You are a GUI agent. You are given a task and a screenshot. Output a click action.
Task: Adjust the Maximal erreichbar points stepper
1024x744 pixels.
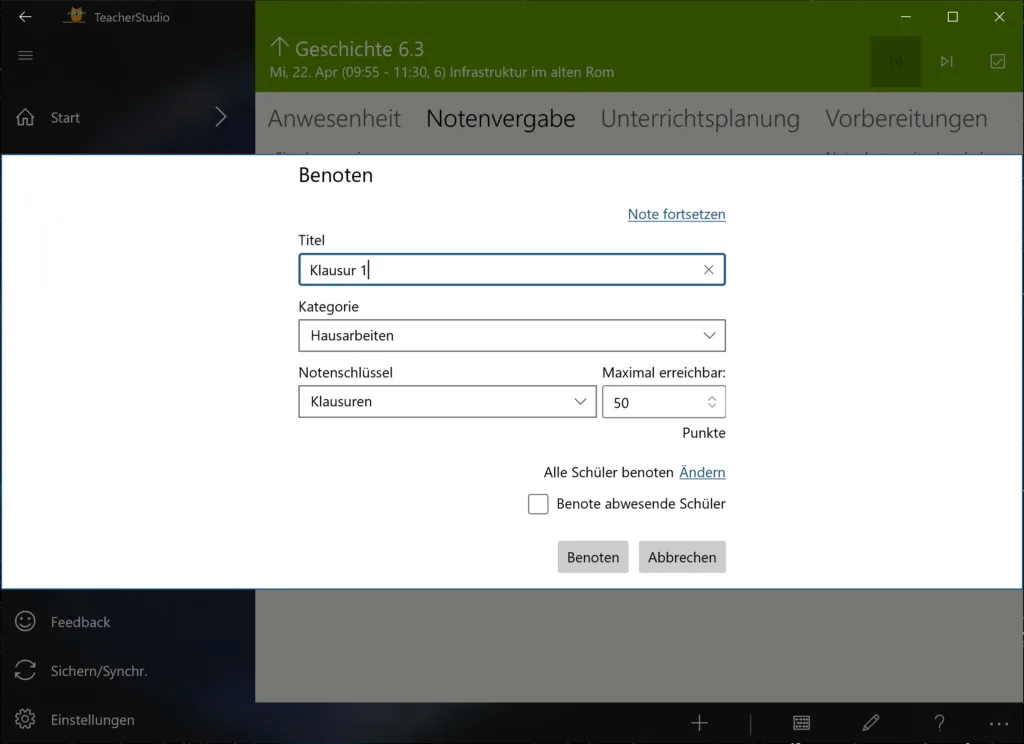[x=712, y=402]
